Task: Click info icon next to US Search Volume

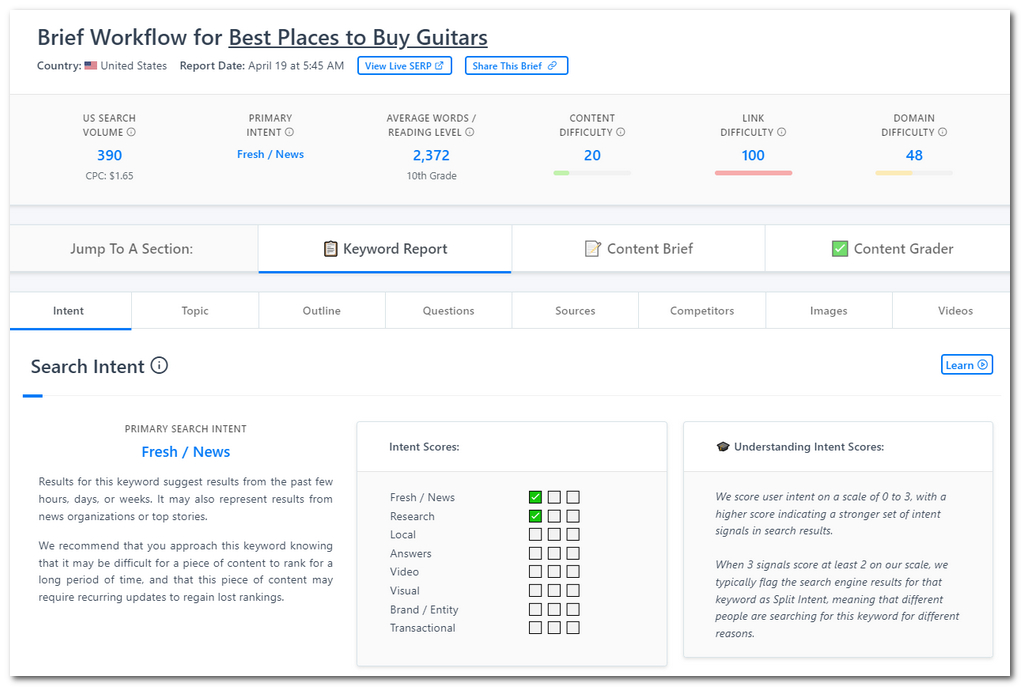Action: point(131,132)
